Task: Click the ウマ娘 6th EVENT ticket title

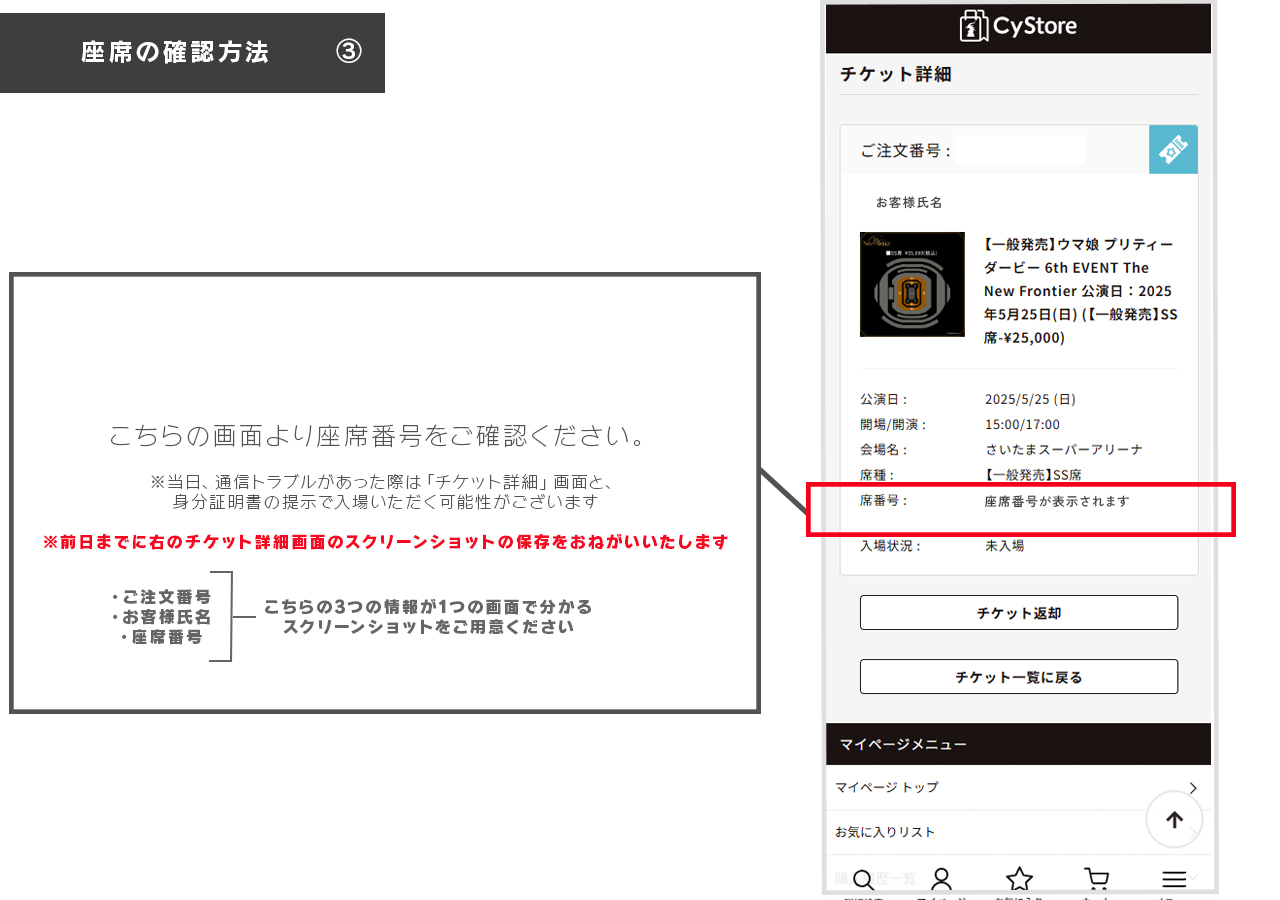Action: [1079, 291]
